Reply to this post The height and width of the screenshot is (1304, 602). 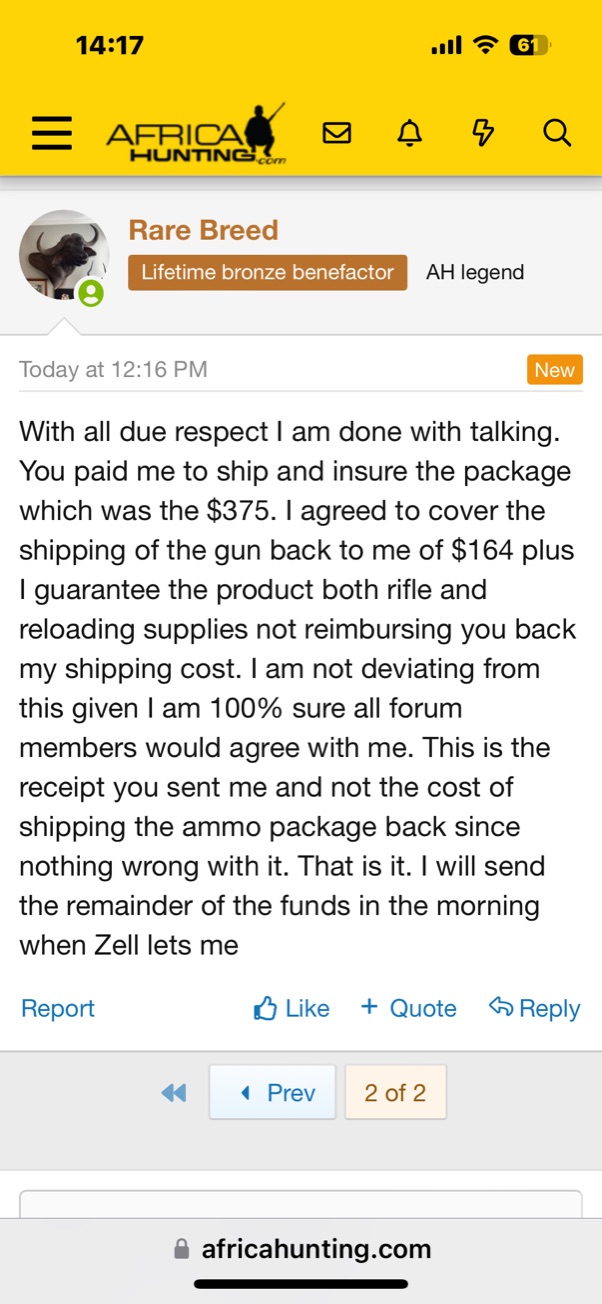(x=534, y=1009)
